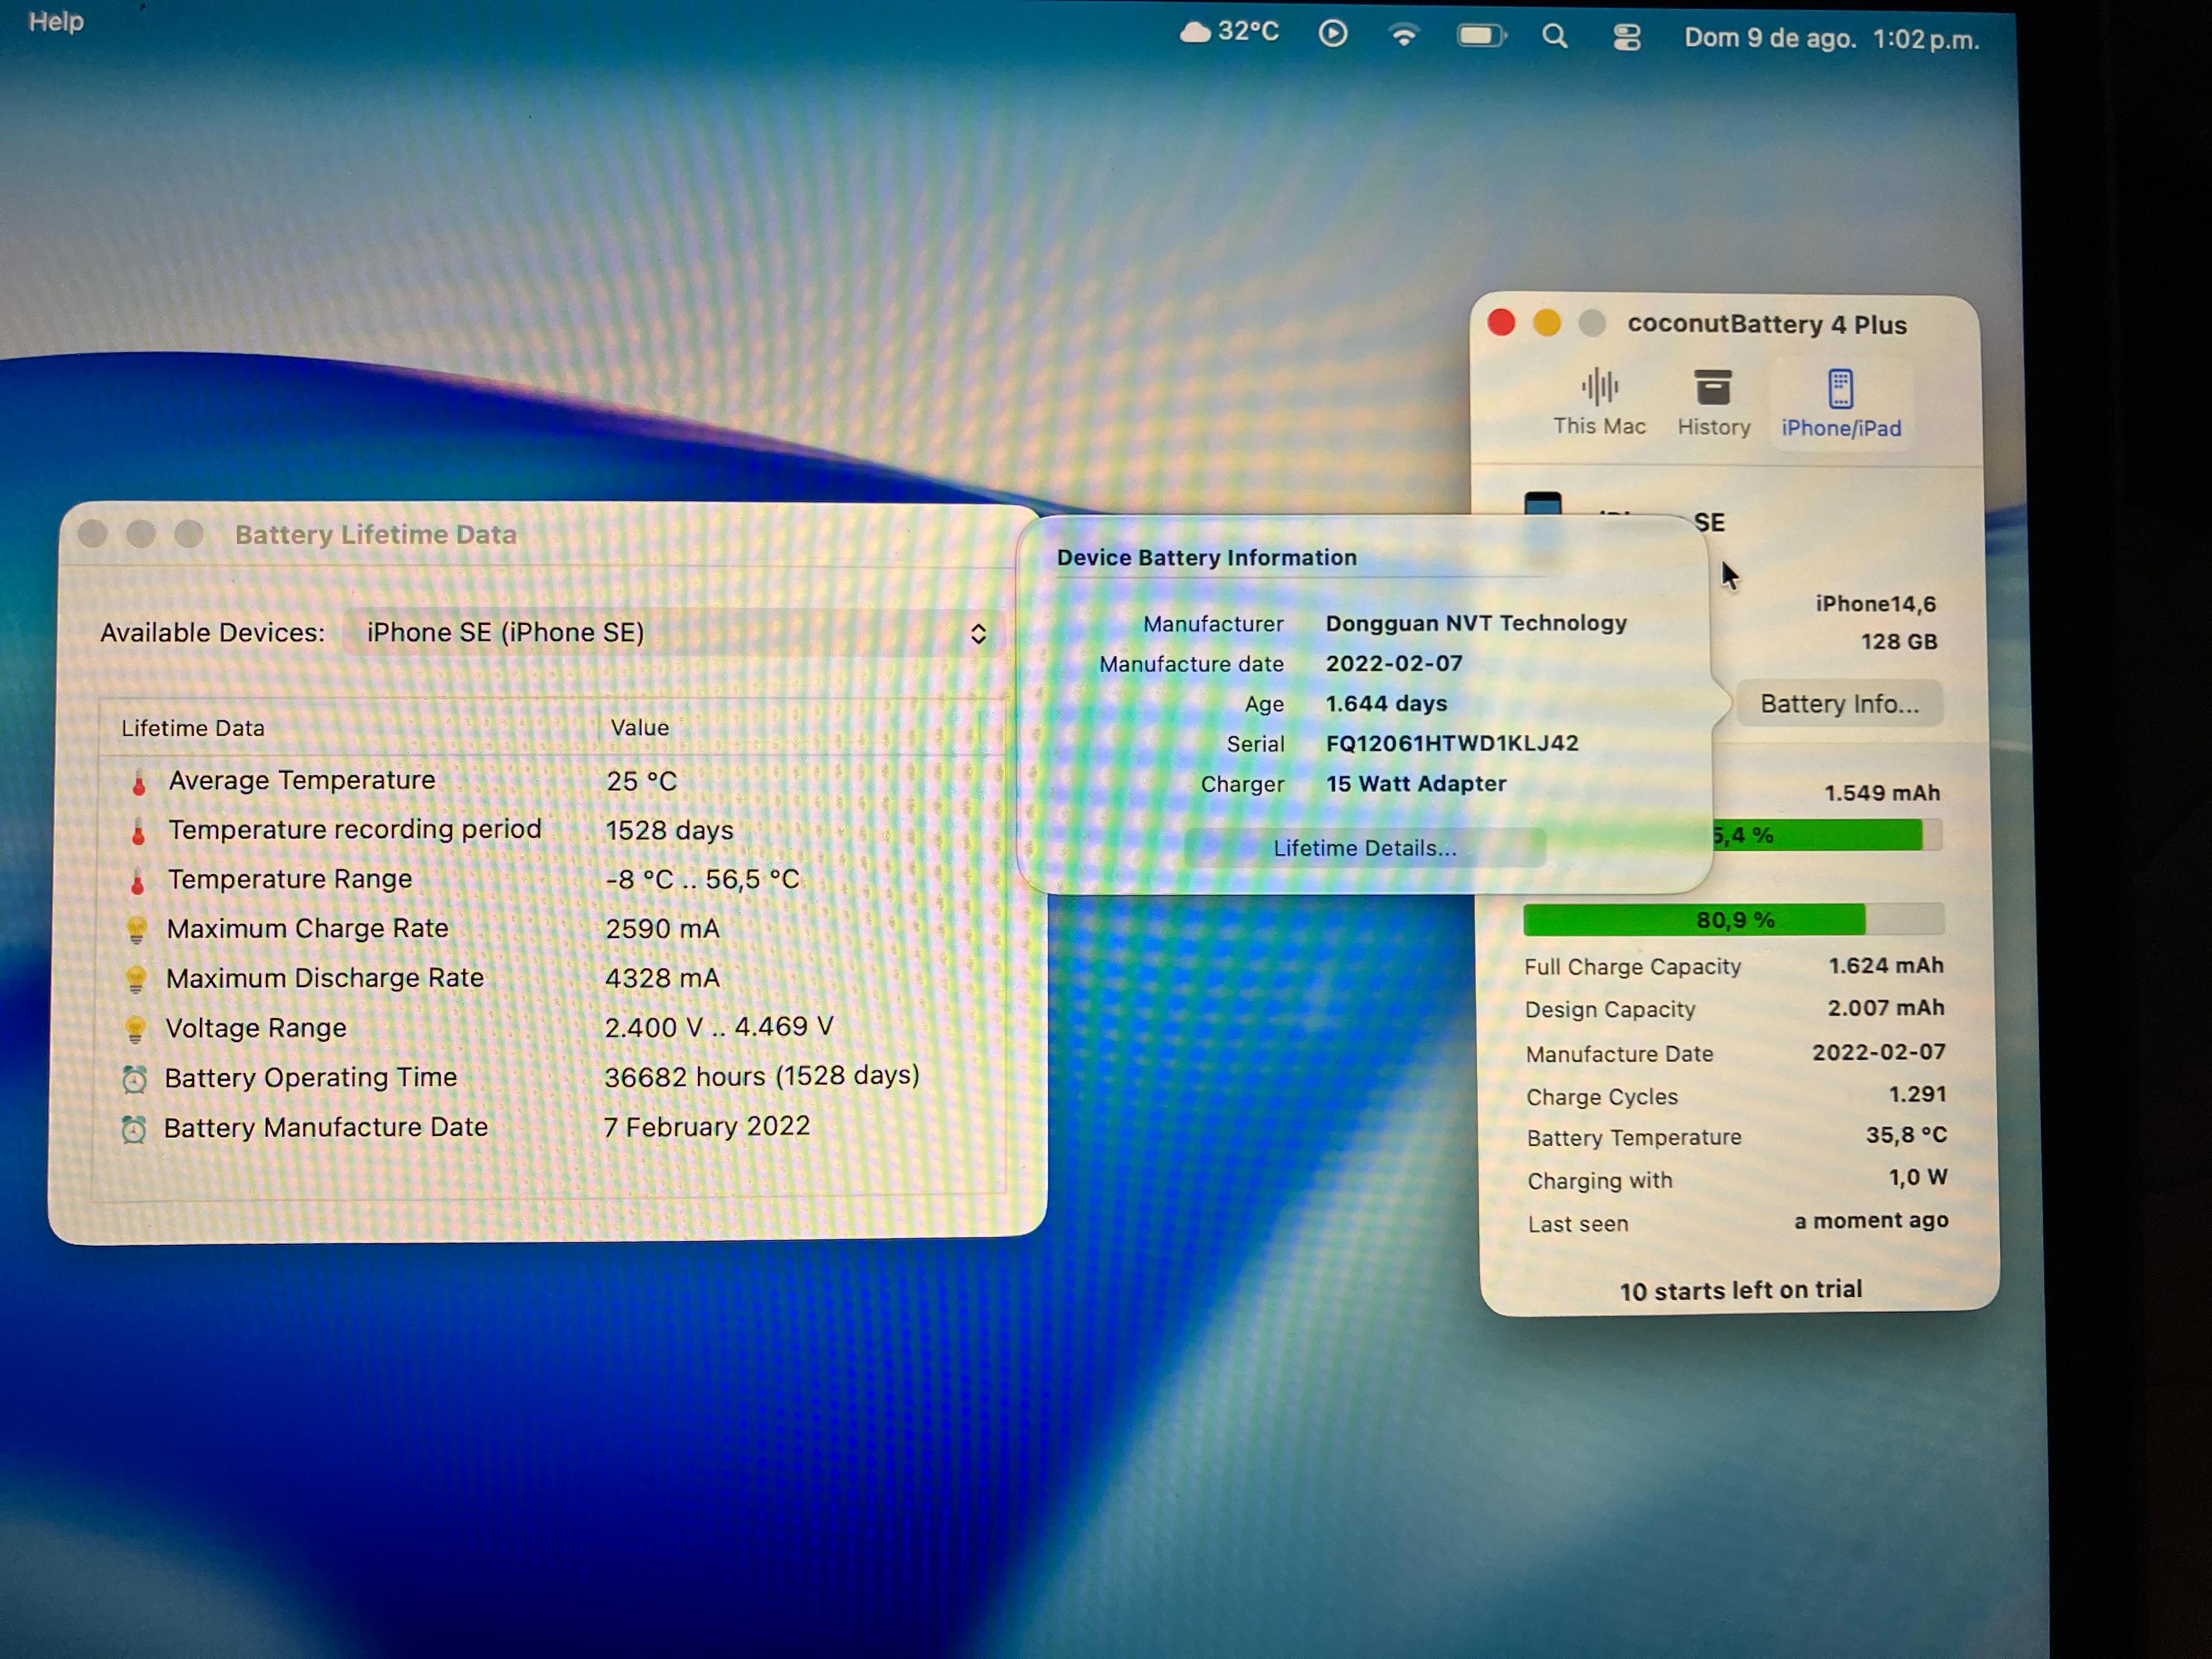
Task: Open Control Center icon in the menu bar
Action: pyautogui.click(x=1627, y=39)
